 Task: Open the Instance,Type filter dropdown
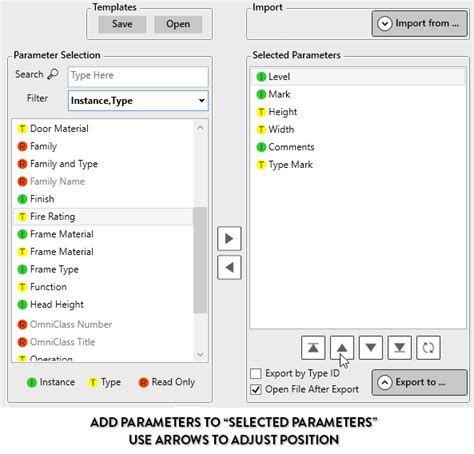click(x=138, y=101)
